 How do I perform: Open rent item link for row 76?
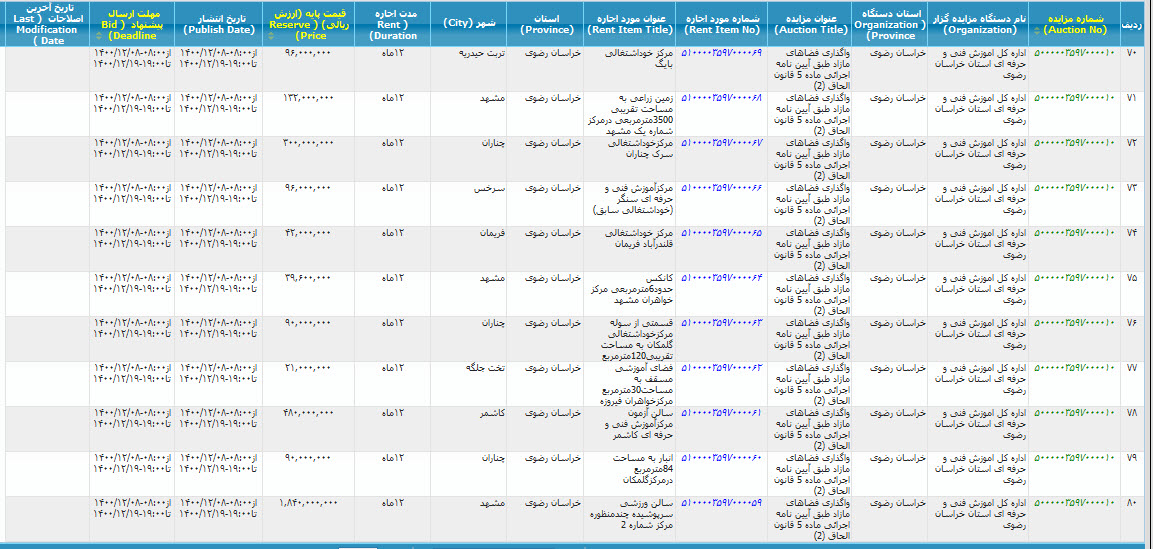722,323
